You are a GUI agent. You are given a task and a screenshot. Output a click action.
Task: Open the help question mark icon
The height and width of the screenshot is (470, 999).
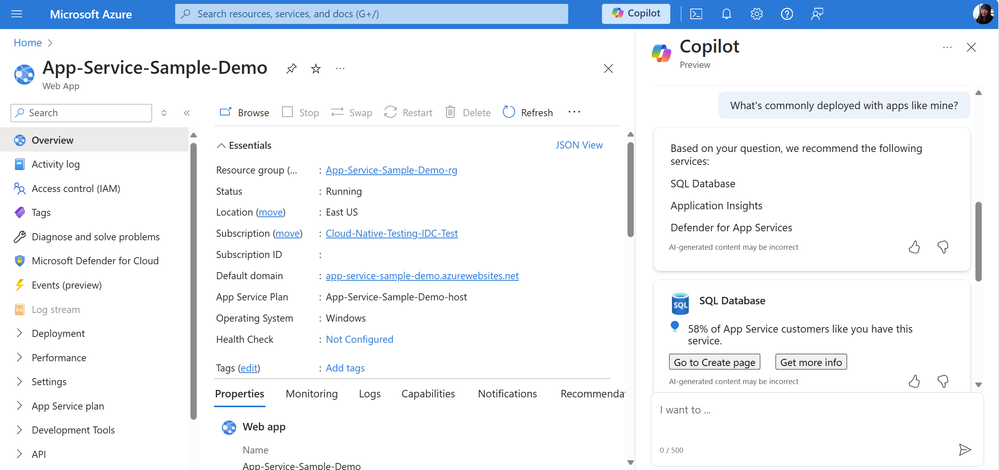coord(787,14)
